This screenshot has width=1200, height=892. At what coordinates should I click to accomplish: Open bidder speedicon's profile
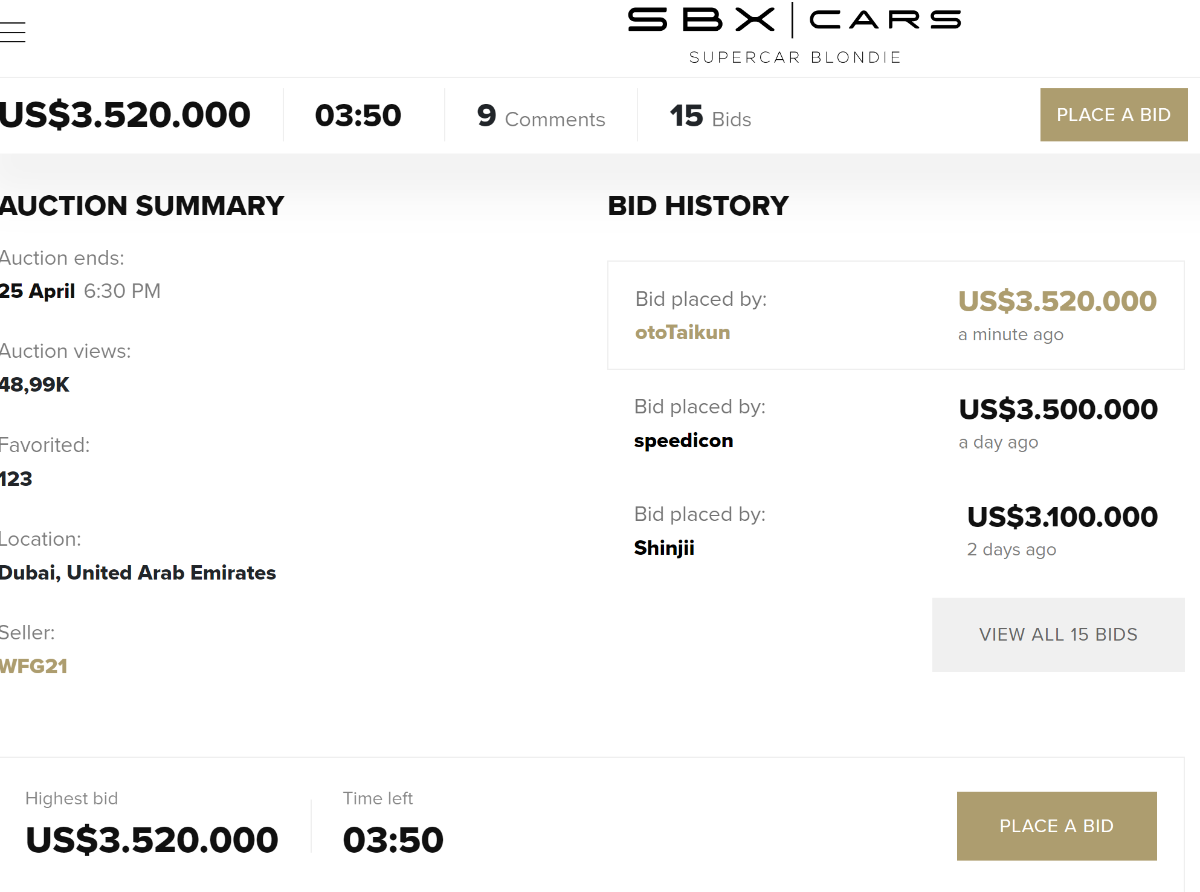pos(683,441)
